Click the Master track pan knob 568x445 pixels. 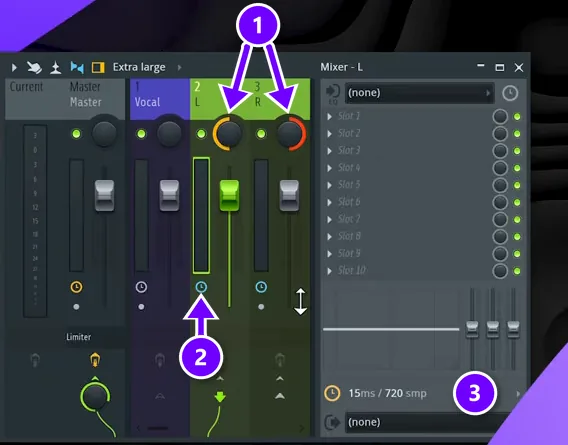click(104, 133)
